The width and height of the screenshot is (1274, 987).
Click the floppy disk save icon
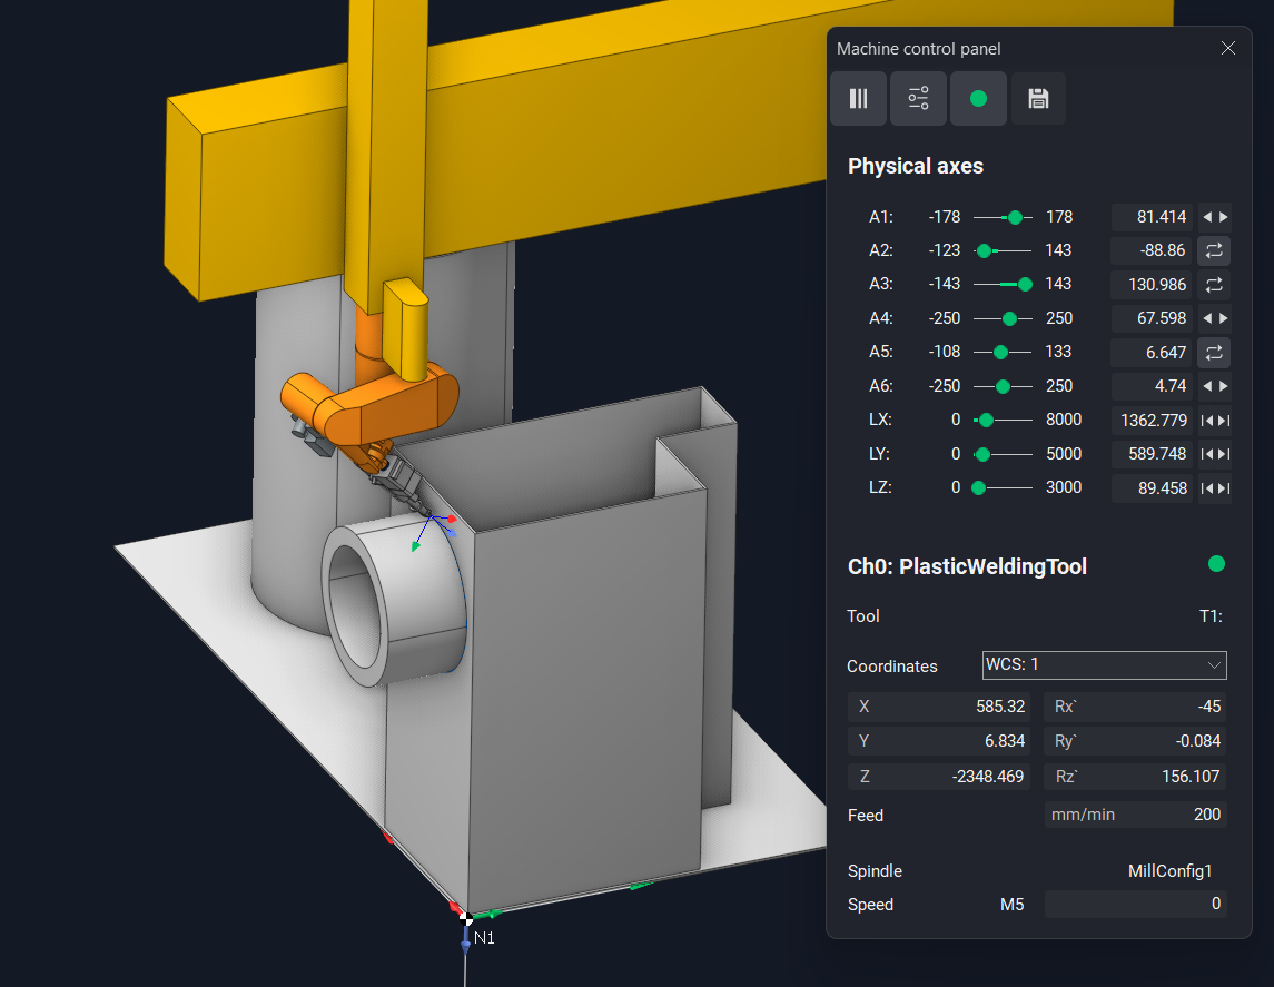click(x=1038, y=98)
